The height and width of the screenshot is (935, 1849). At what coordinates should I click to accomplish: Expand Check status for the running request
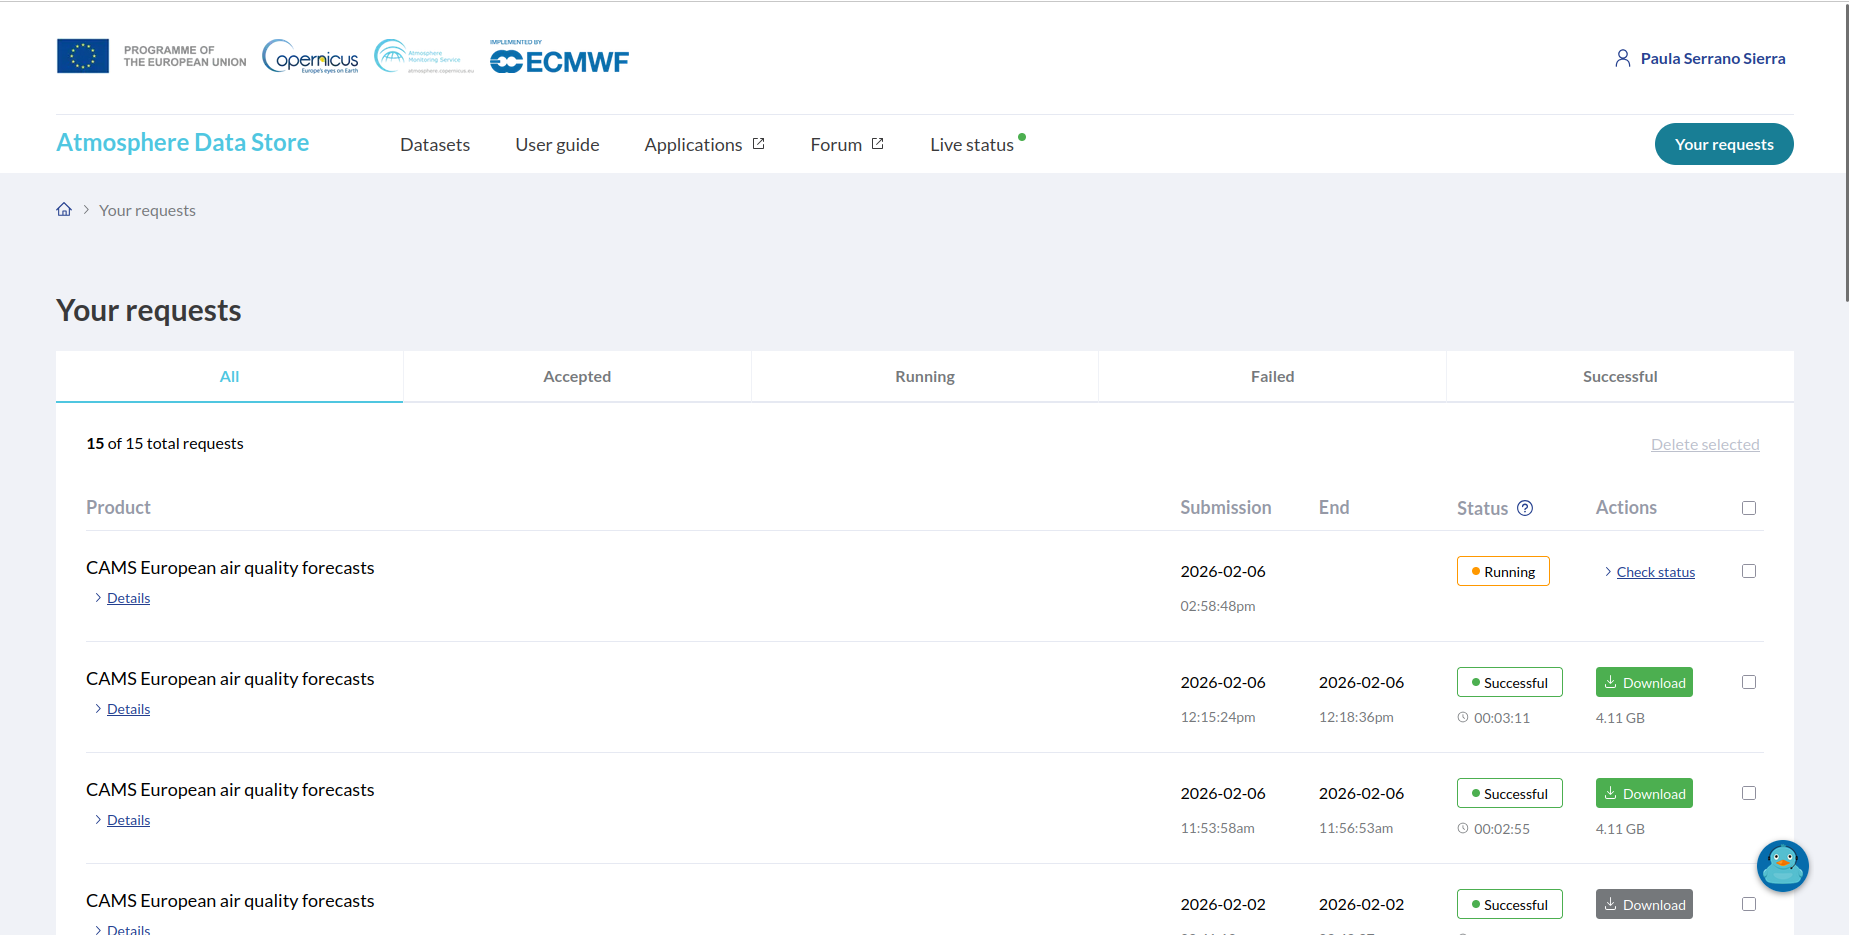click(x=1655, y=572)
